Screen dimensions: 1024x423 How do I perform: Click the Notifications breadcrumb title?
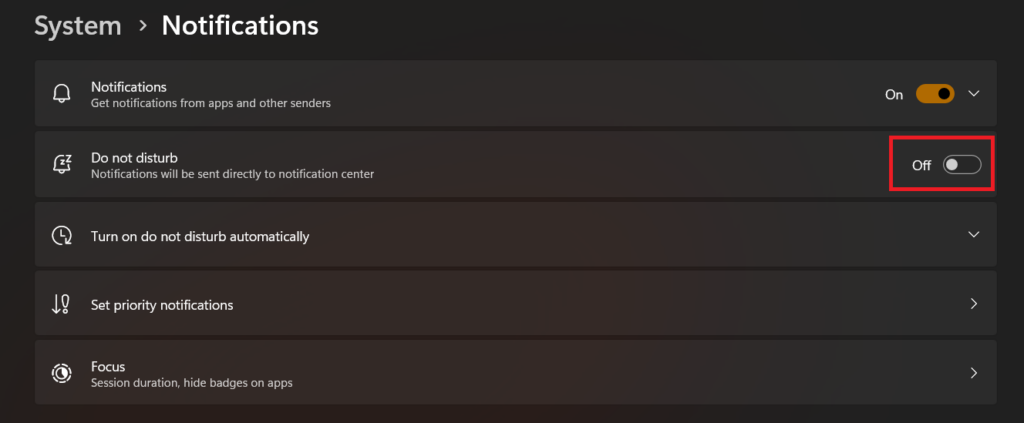pos(240,26)
